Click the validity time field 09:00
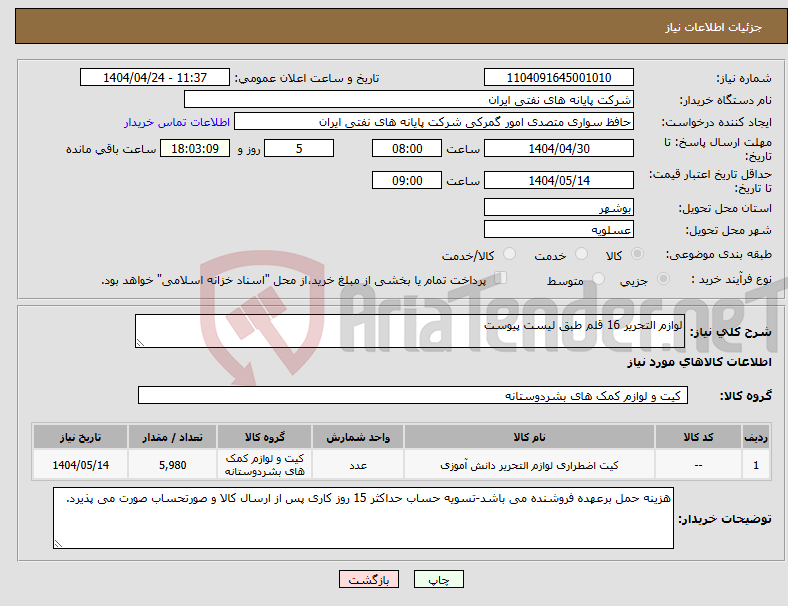 pos(407,180)
